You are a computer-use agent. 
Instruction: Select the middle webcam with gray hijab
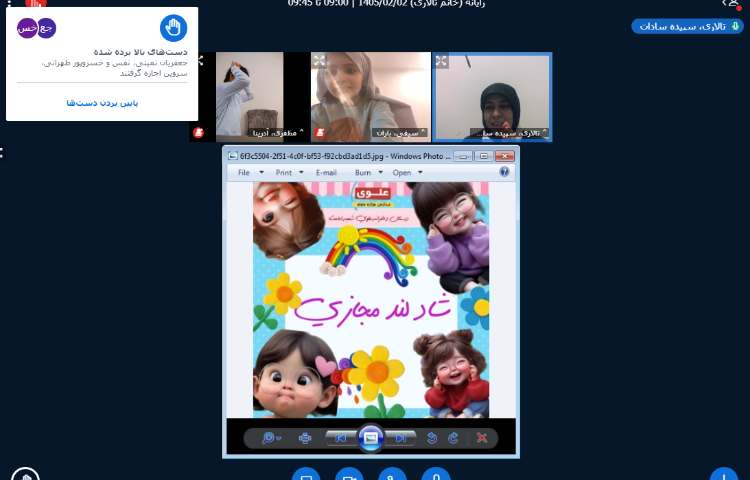pos(371,97)
